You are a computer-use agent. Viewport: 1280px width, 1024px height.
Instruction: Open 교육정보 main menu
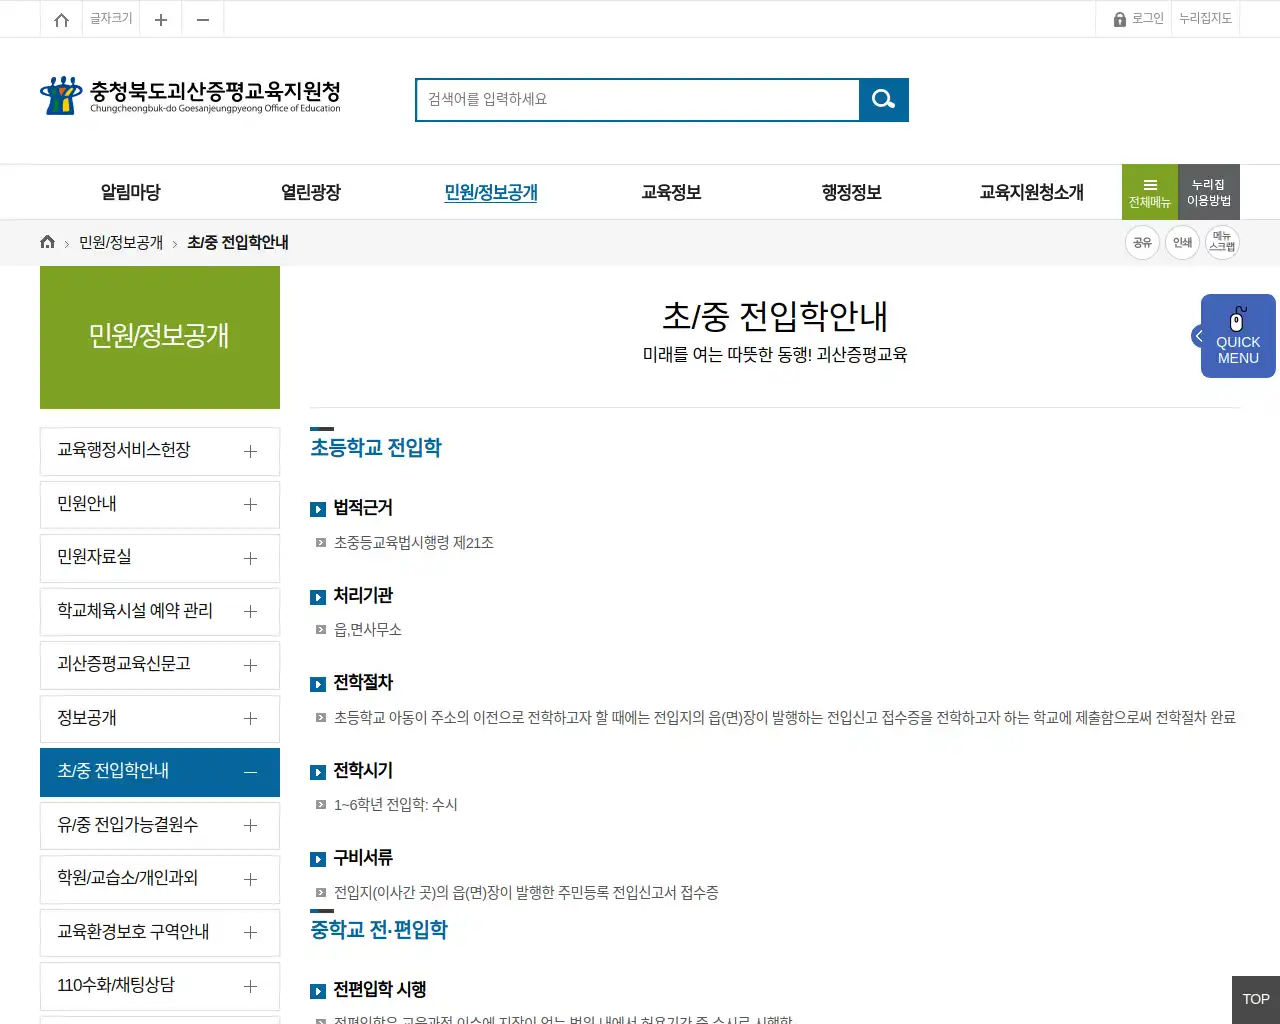tap(671, 192)
